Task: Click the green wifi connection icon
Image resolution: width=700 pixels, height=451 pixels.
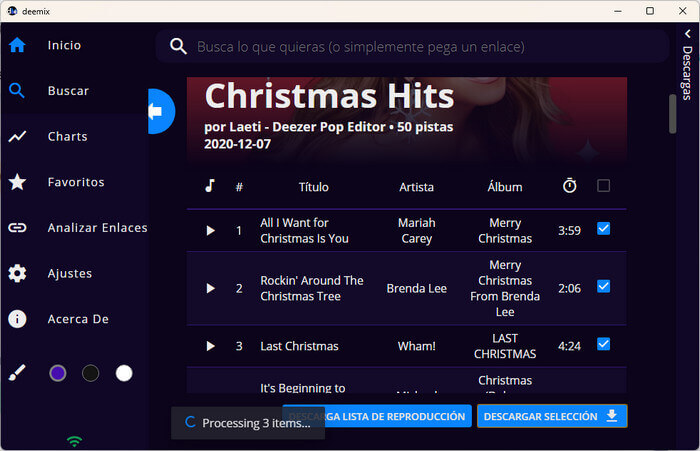Action: pyautogui.click(x=75, y=441)
